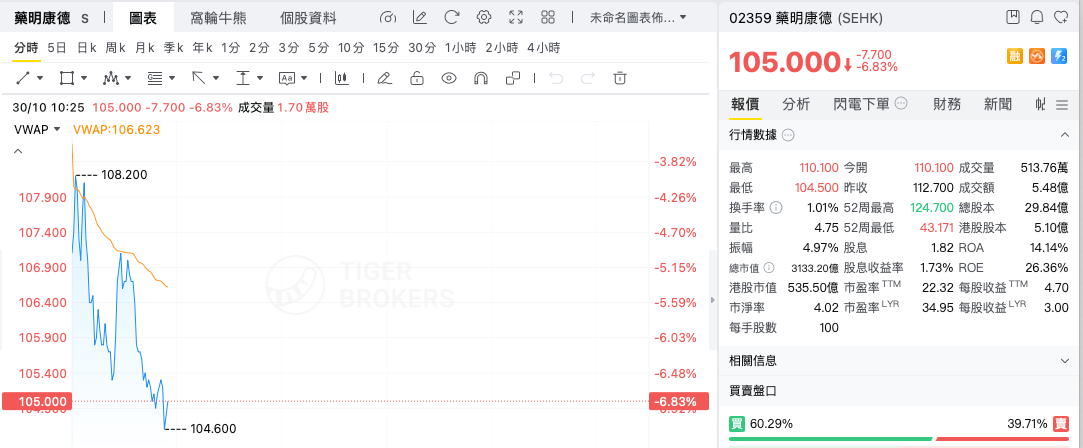Select the text annotation tool
This screenshot has height=448, width=1083.
(x=287, y=78)
